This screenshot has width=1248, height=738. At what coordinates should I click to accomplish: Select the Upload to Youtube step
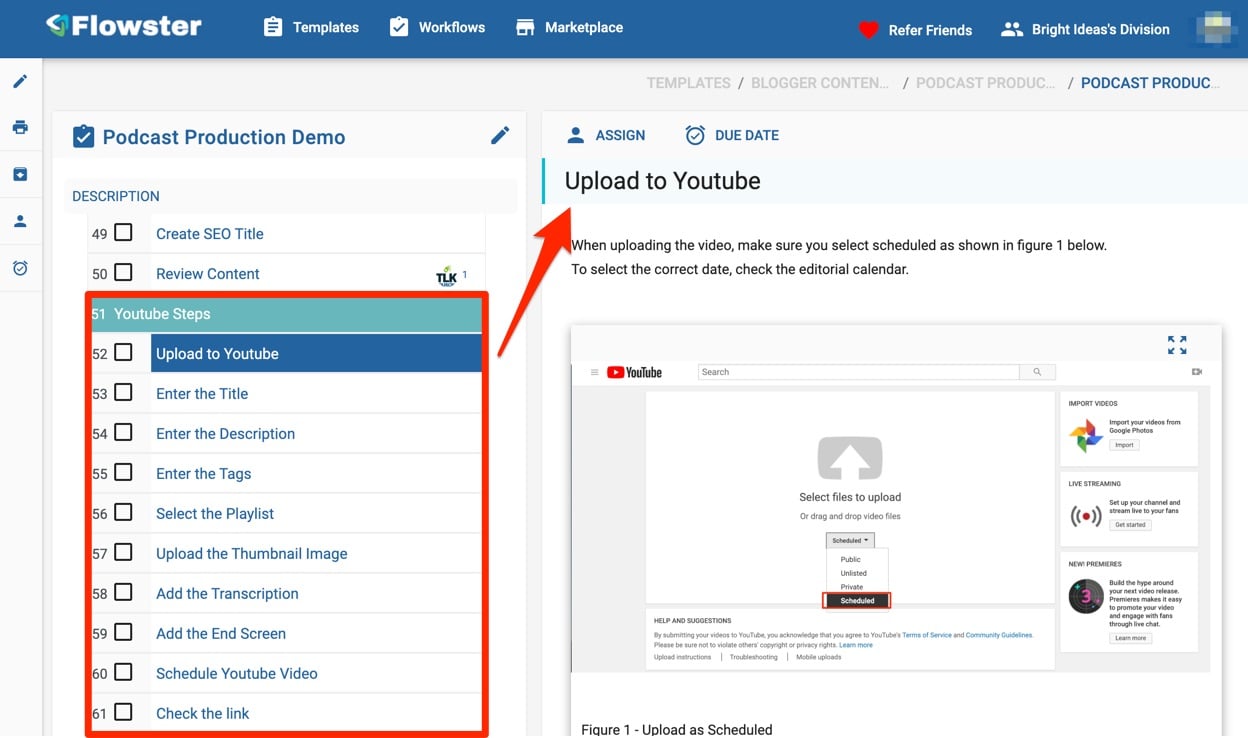pyautogui.click(x=316, y=353)
